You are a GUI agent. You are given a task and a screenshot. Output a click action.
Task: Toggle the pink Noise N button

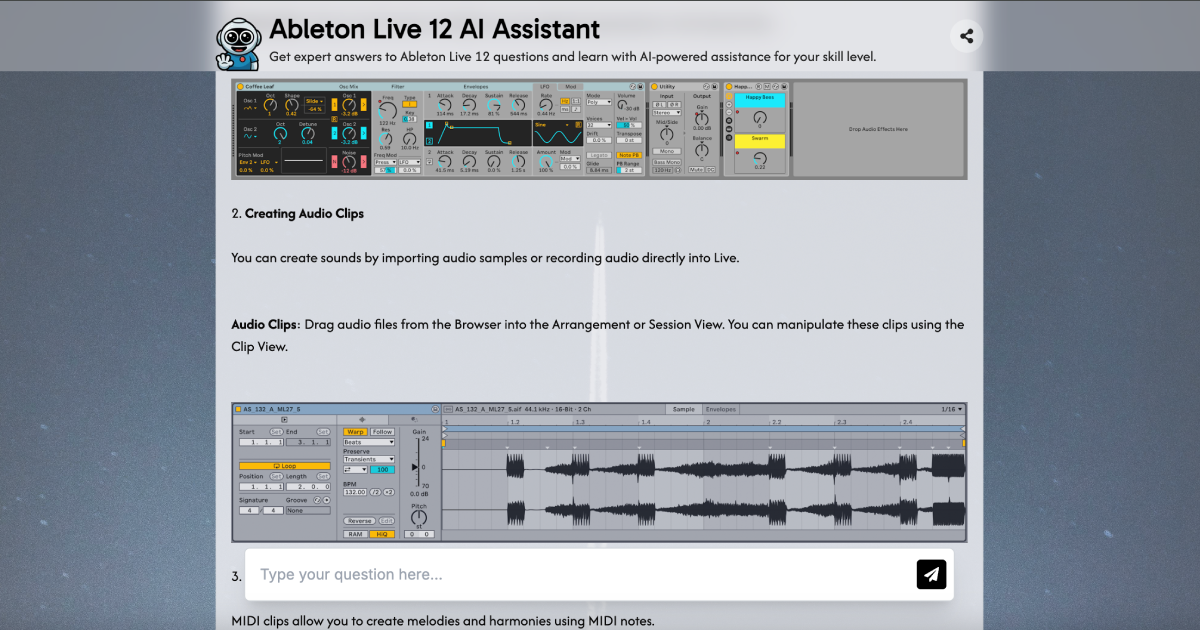(x=334, y=161)
